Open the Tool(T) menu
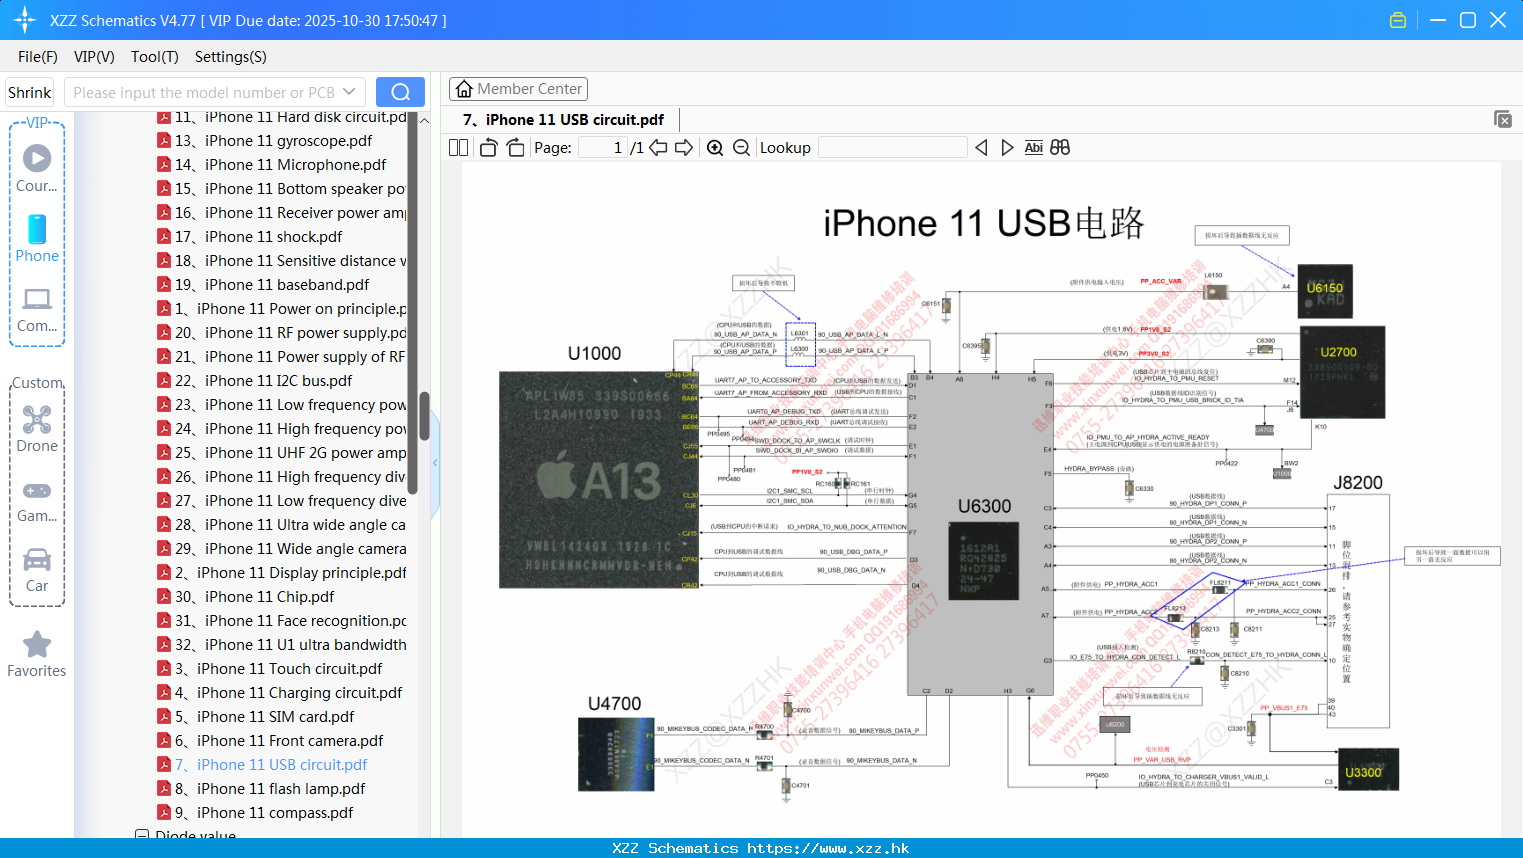Image resolution: width=1523 pixels, height=858 pixels. 155,57
